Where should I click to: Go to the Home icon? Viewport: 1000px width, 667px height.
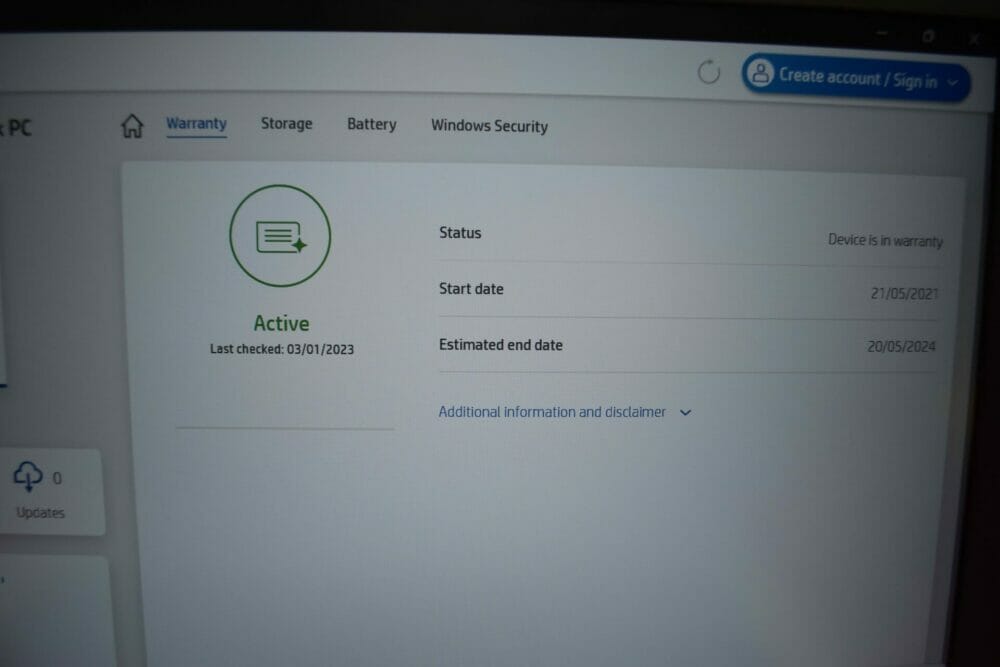pyautogui.click(x=132, y=126)
